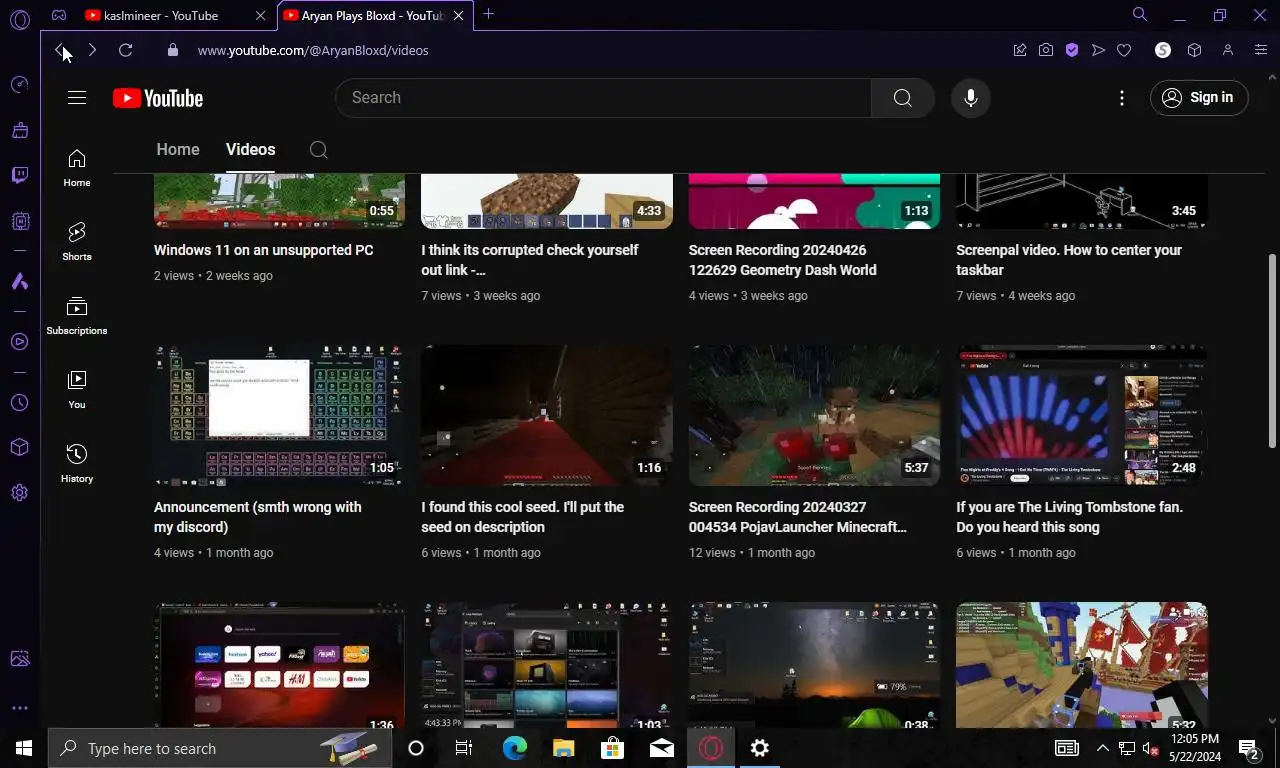Open GX Corner gamepad icon

59,15
